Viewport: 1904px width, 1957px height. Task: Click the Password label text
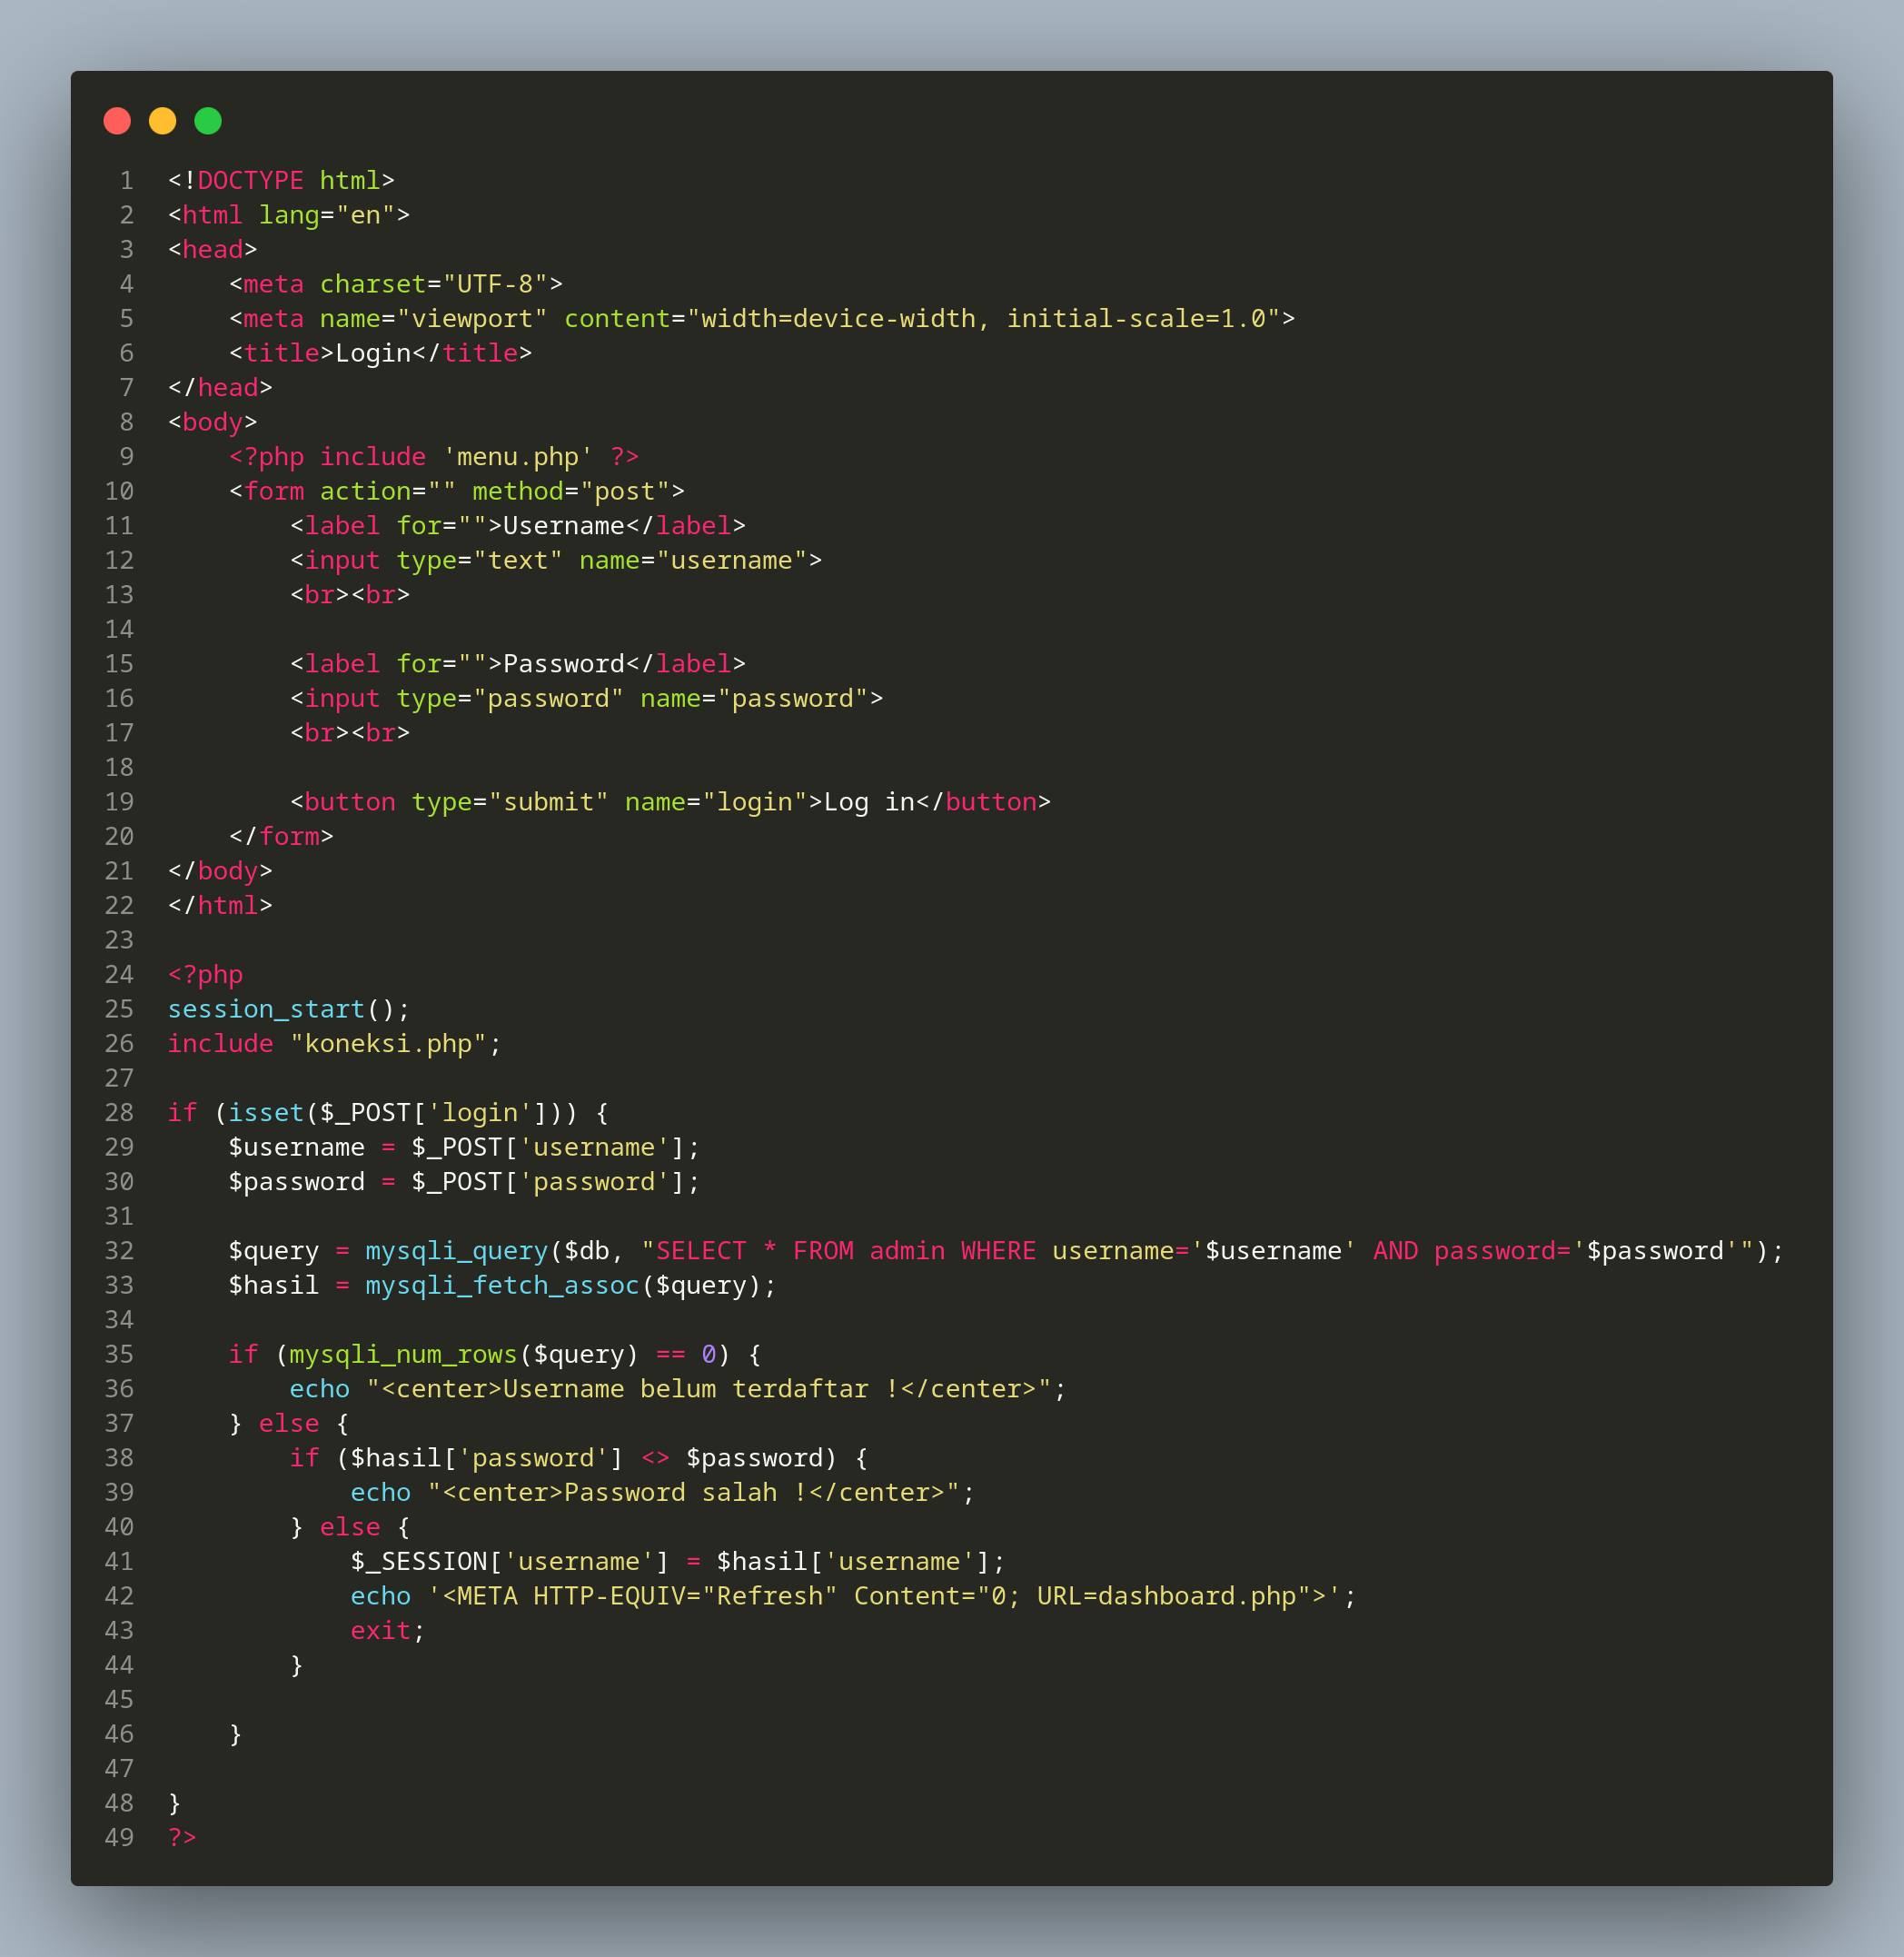[x=563, y=664]
